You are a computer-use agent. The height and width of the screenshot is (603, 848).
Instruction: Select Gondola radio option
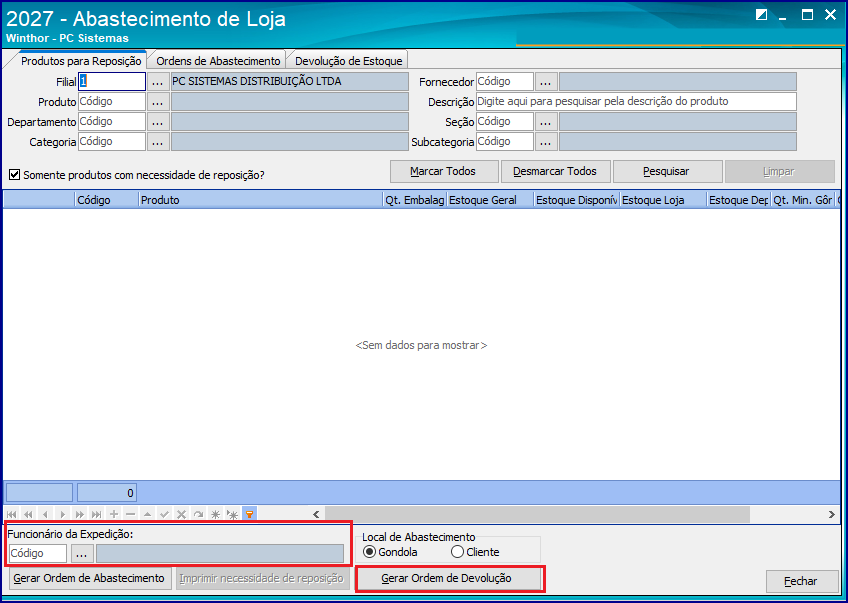point(369,552)
